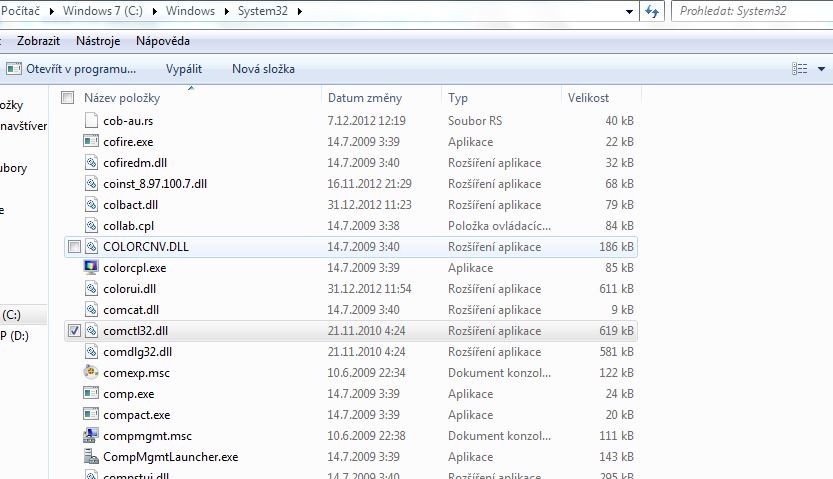Click the 611 kB size cell
Image resolution: width=833 pixels, height=479 pixels.
tap(616, 289)
